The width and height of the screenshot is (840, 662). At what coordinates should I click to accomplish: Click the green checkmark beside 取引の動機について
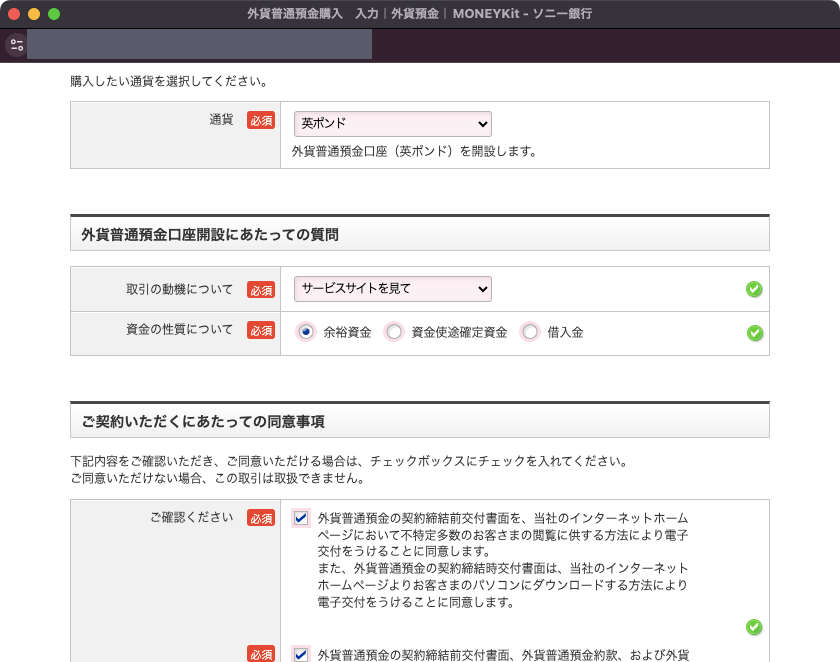[754, 289]
